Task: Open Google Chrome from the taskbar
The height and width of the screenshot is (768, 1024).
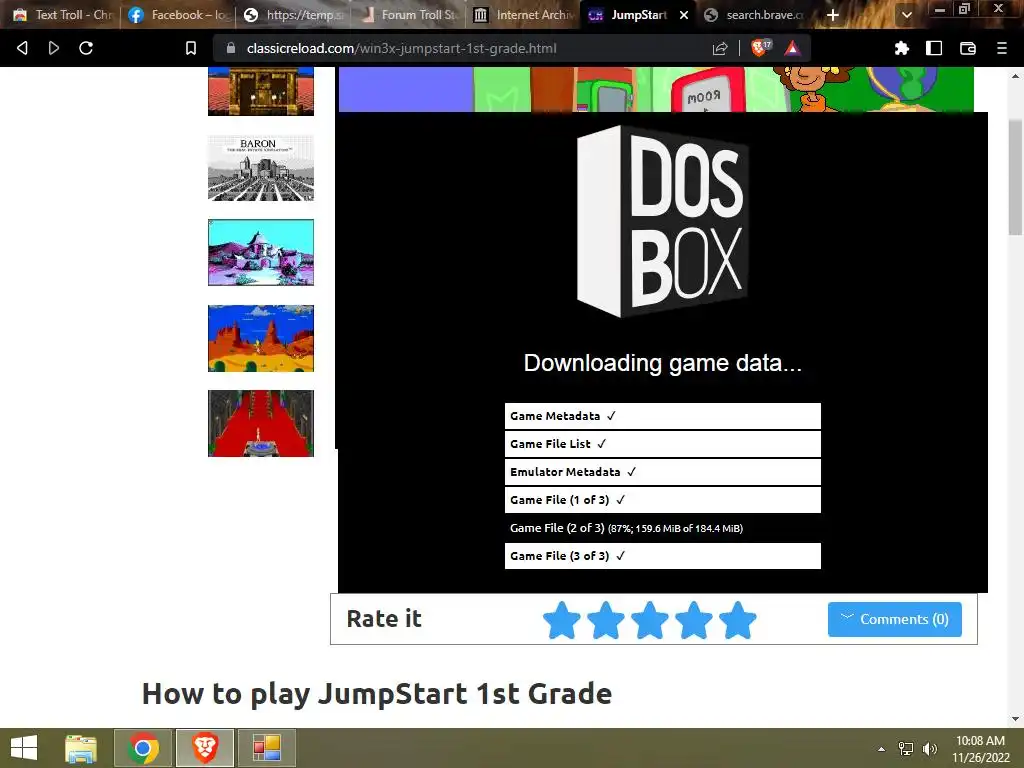Action: point(143,748)
